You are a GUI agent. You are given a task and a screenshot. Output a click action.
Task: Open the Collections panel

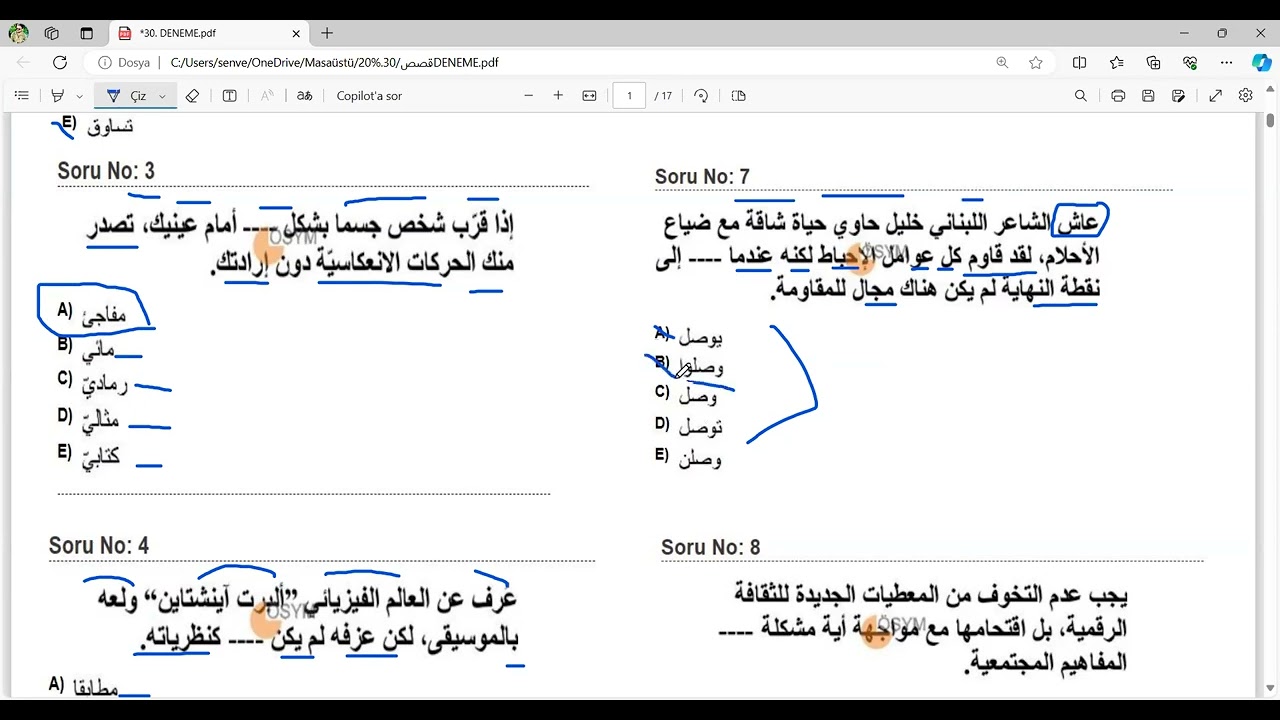[1153, 62]
